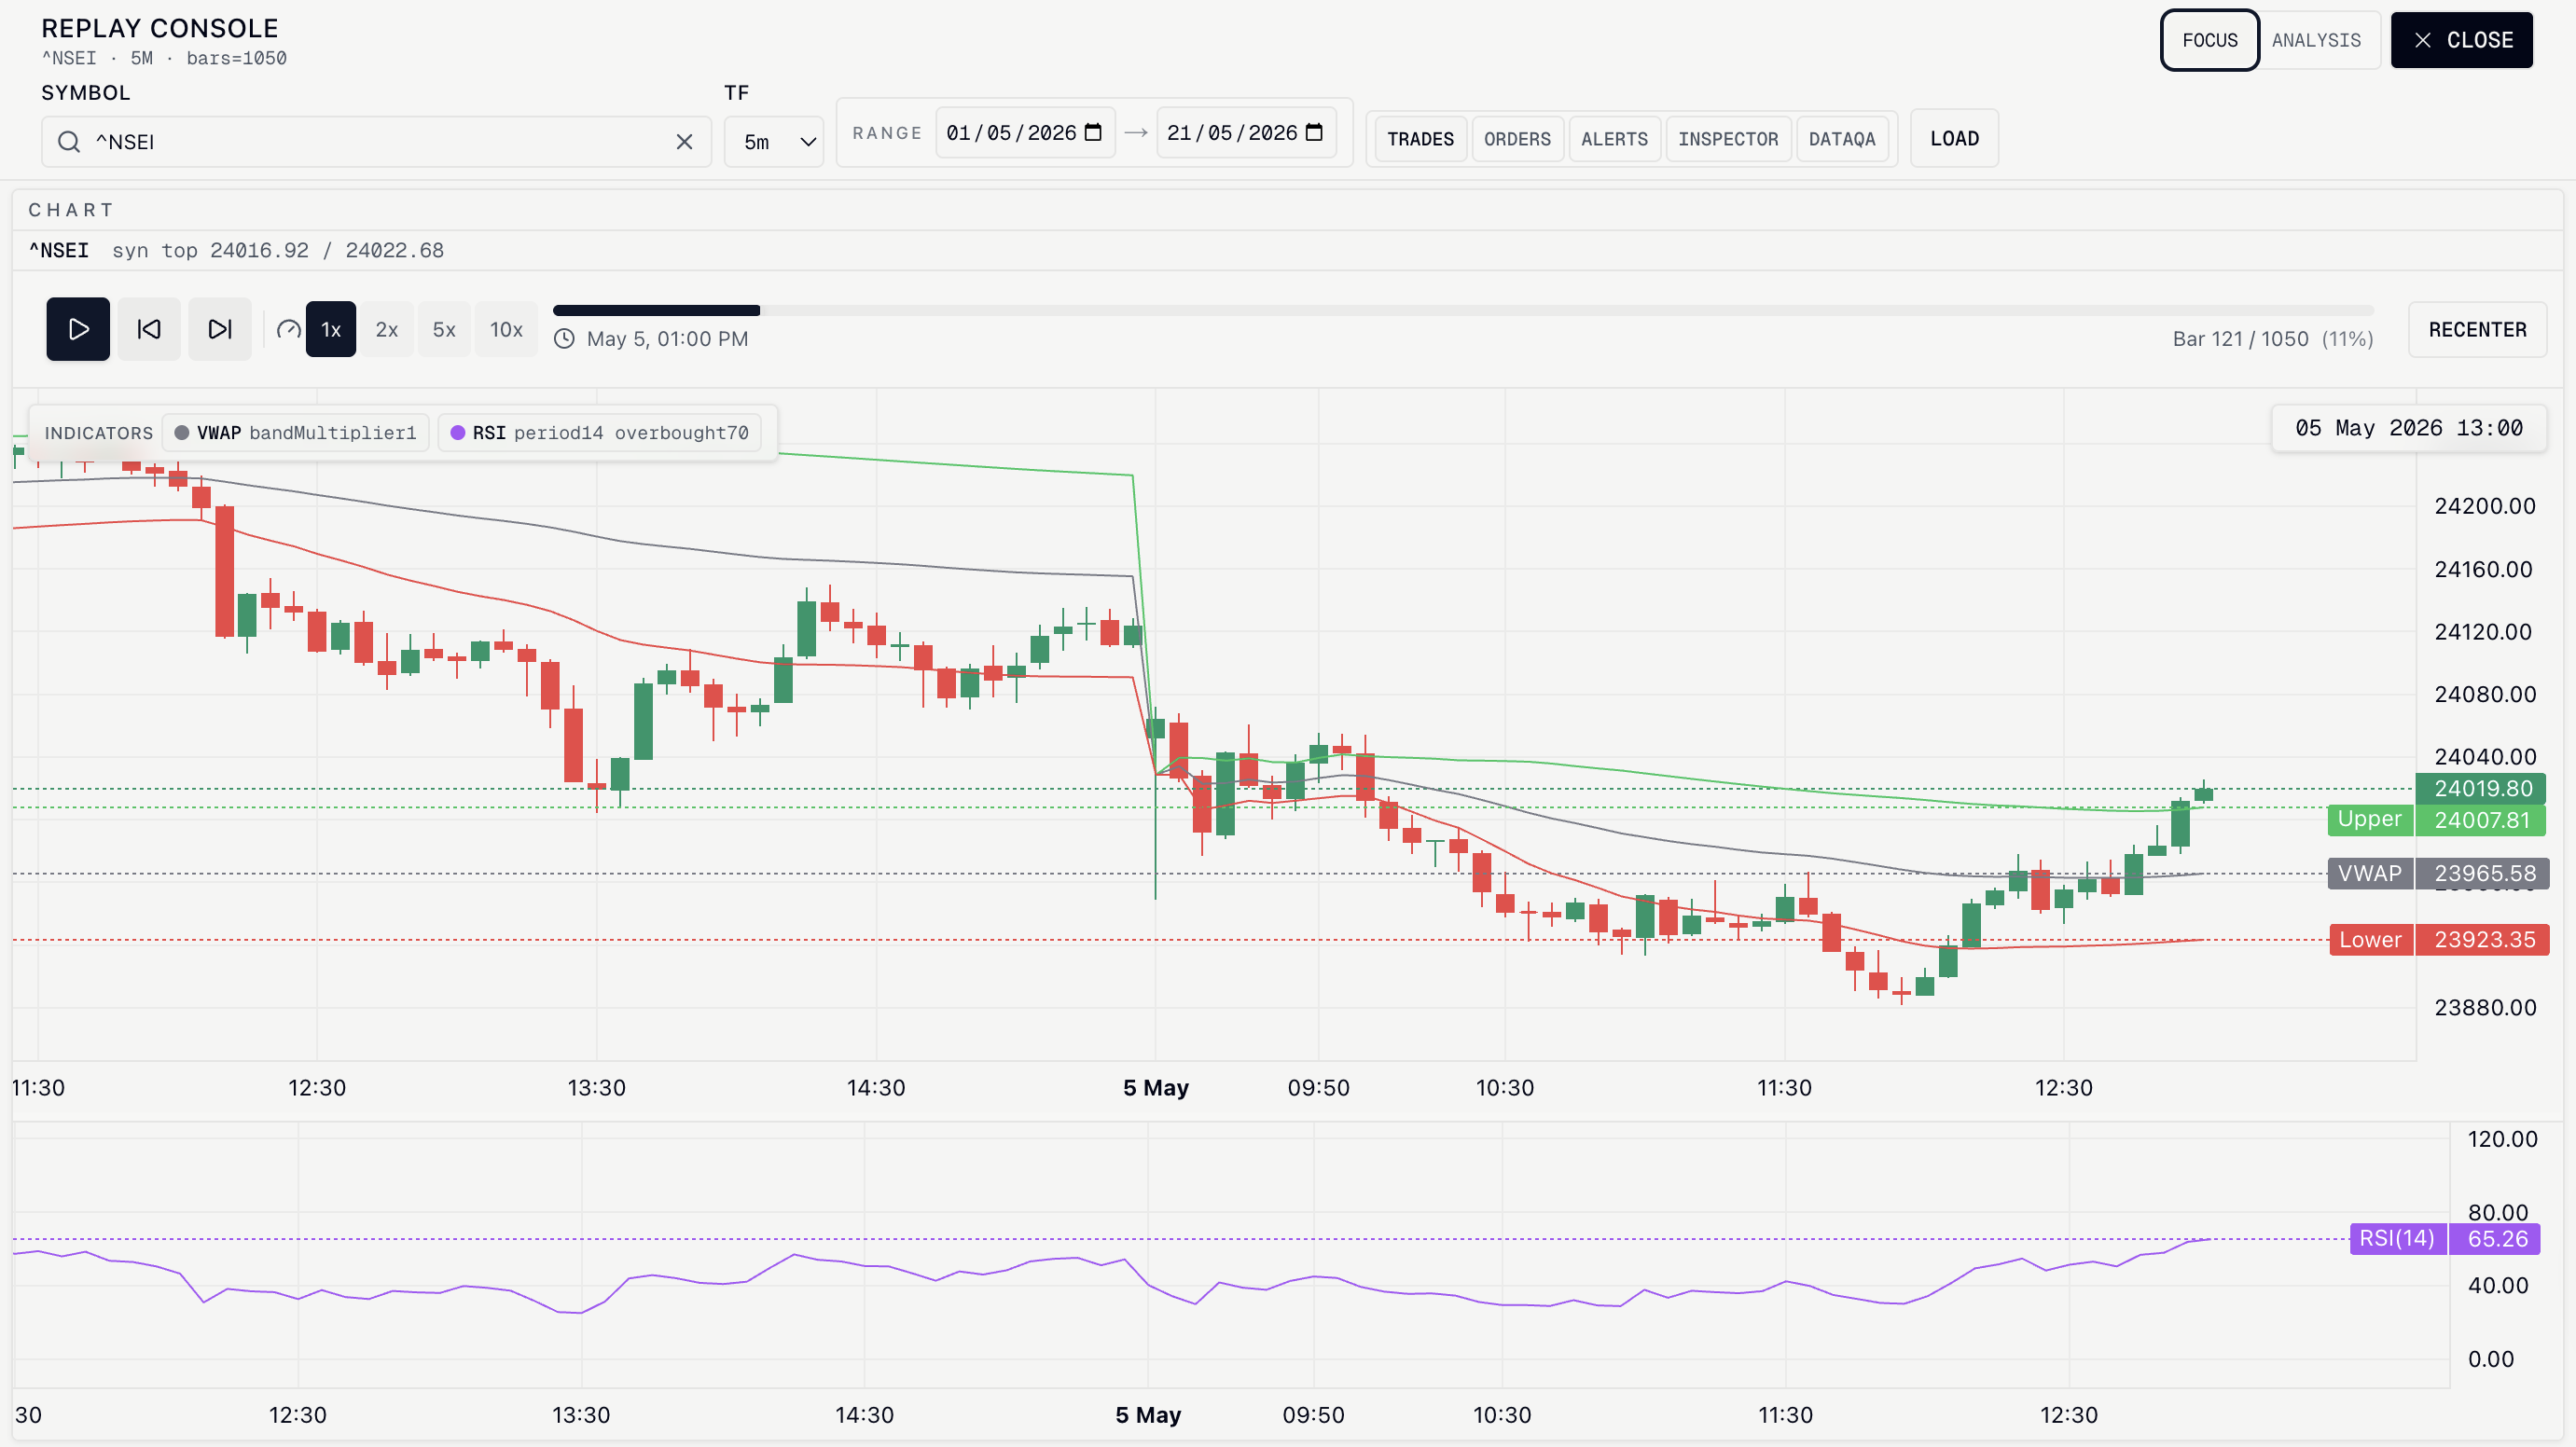Open the TRADES tab
Screen dimensions: 2576x1447
tap(1420, 139)
